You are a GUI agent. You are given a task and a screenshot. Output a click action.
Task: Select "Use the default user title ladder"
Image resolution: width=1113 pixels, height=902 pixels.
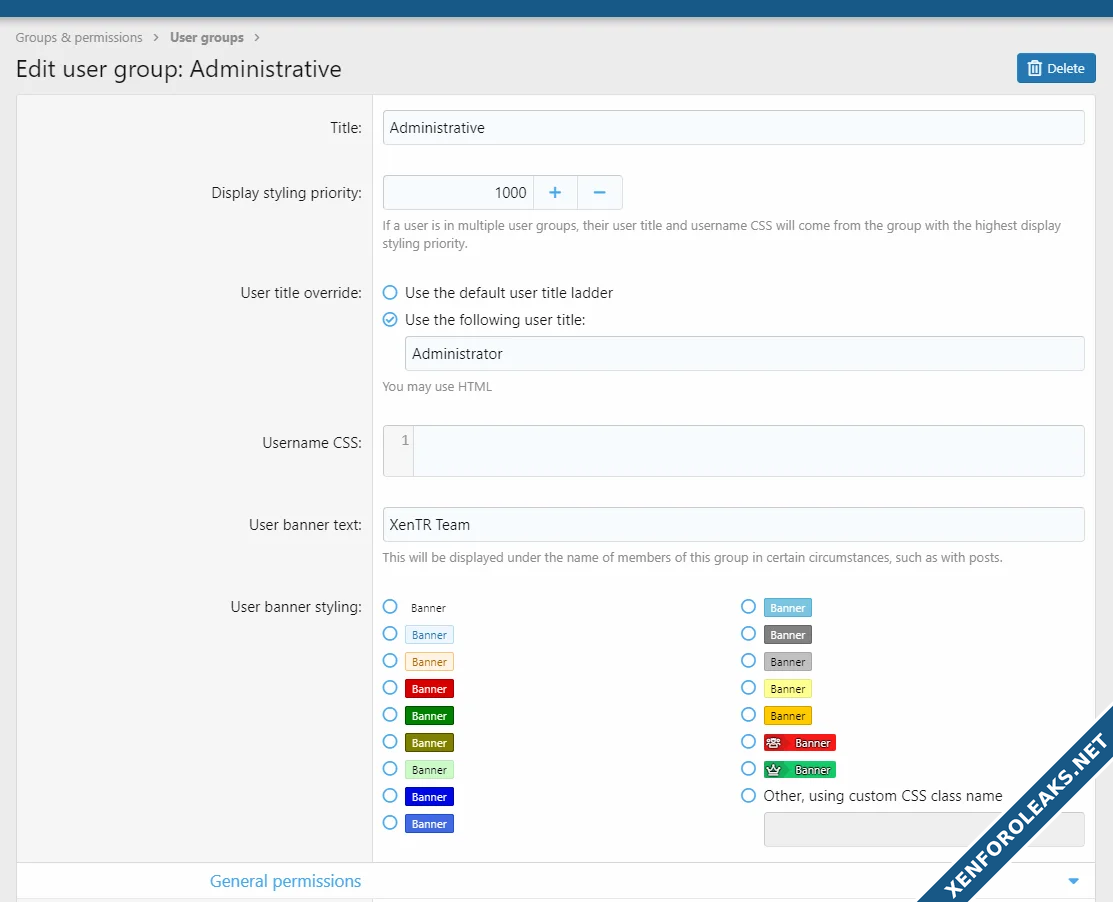[390, 293]
